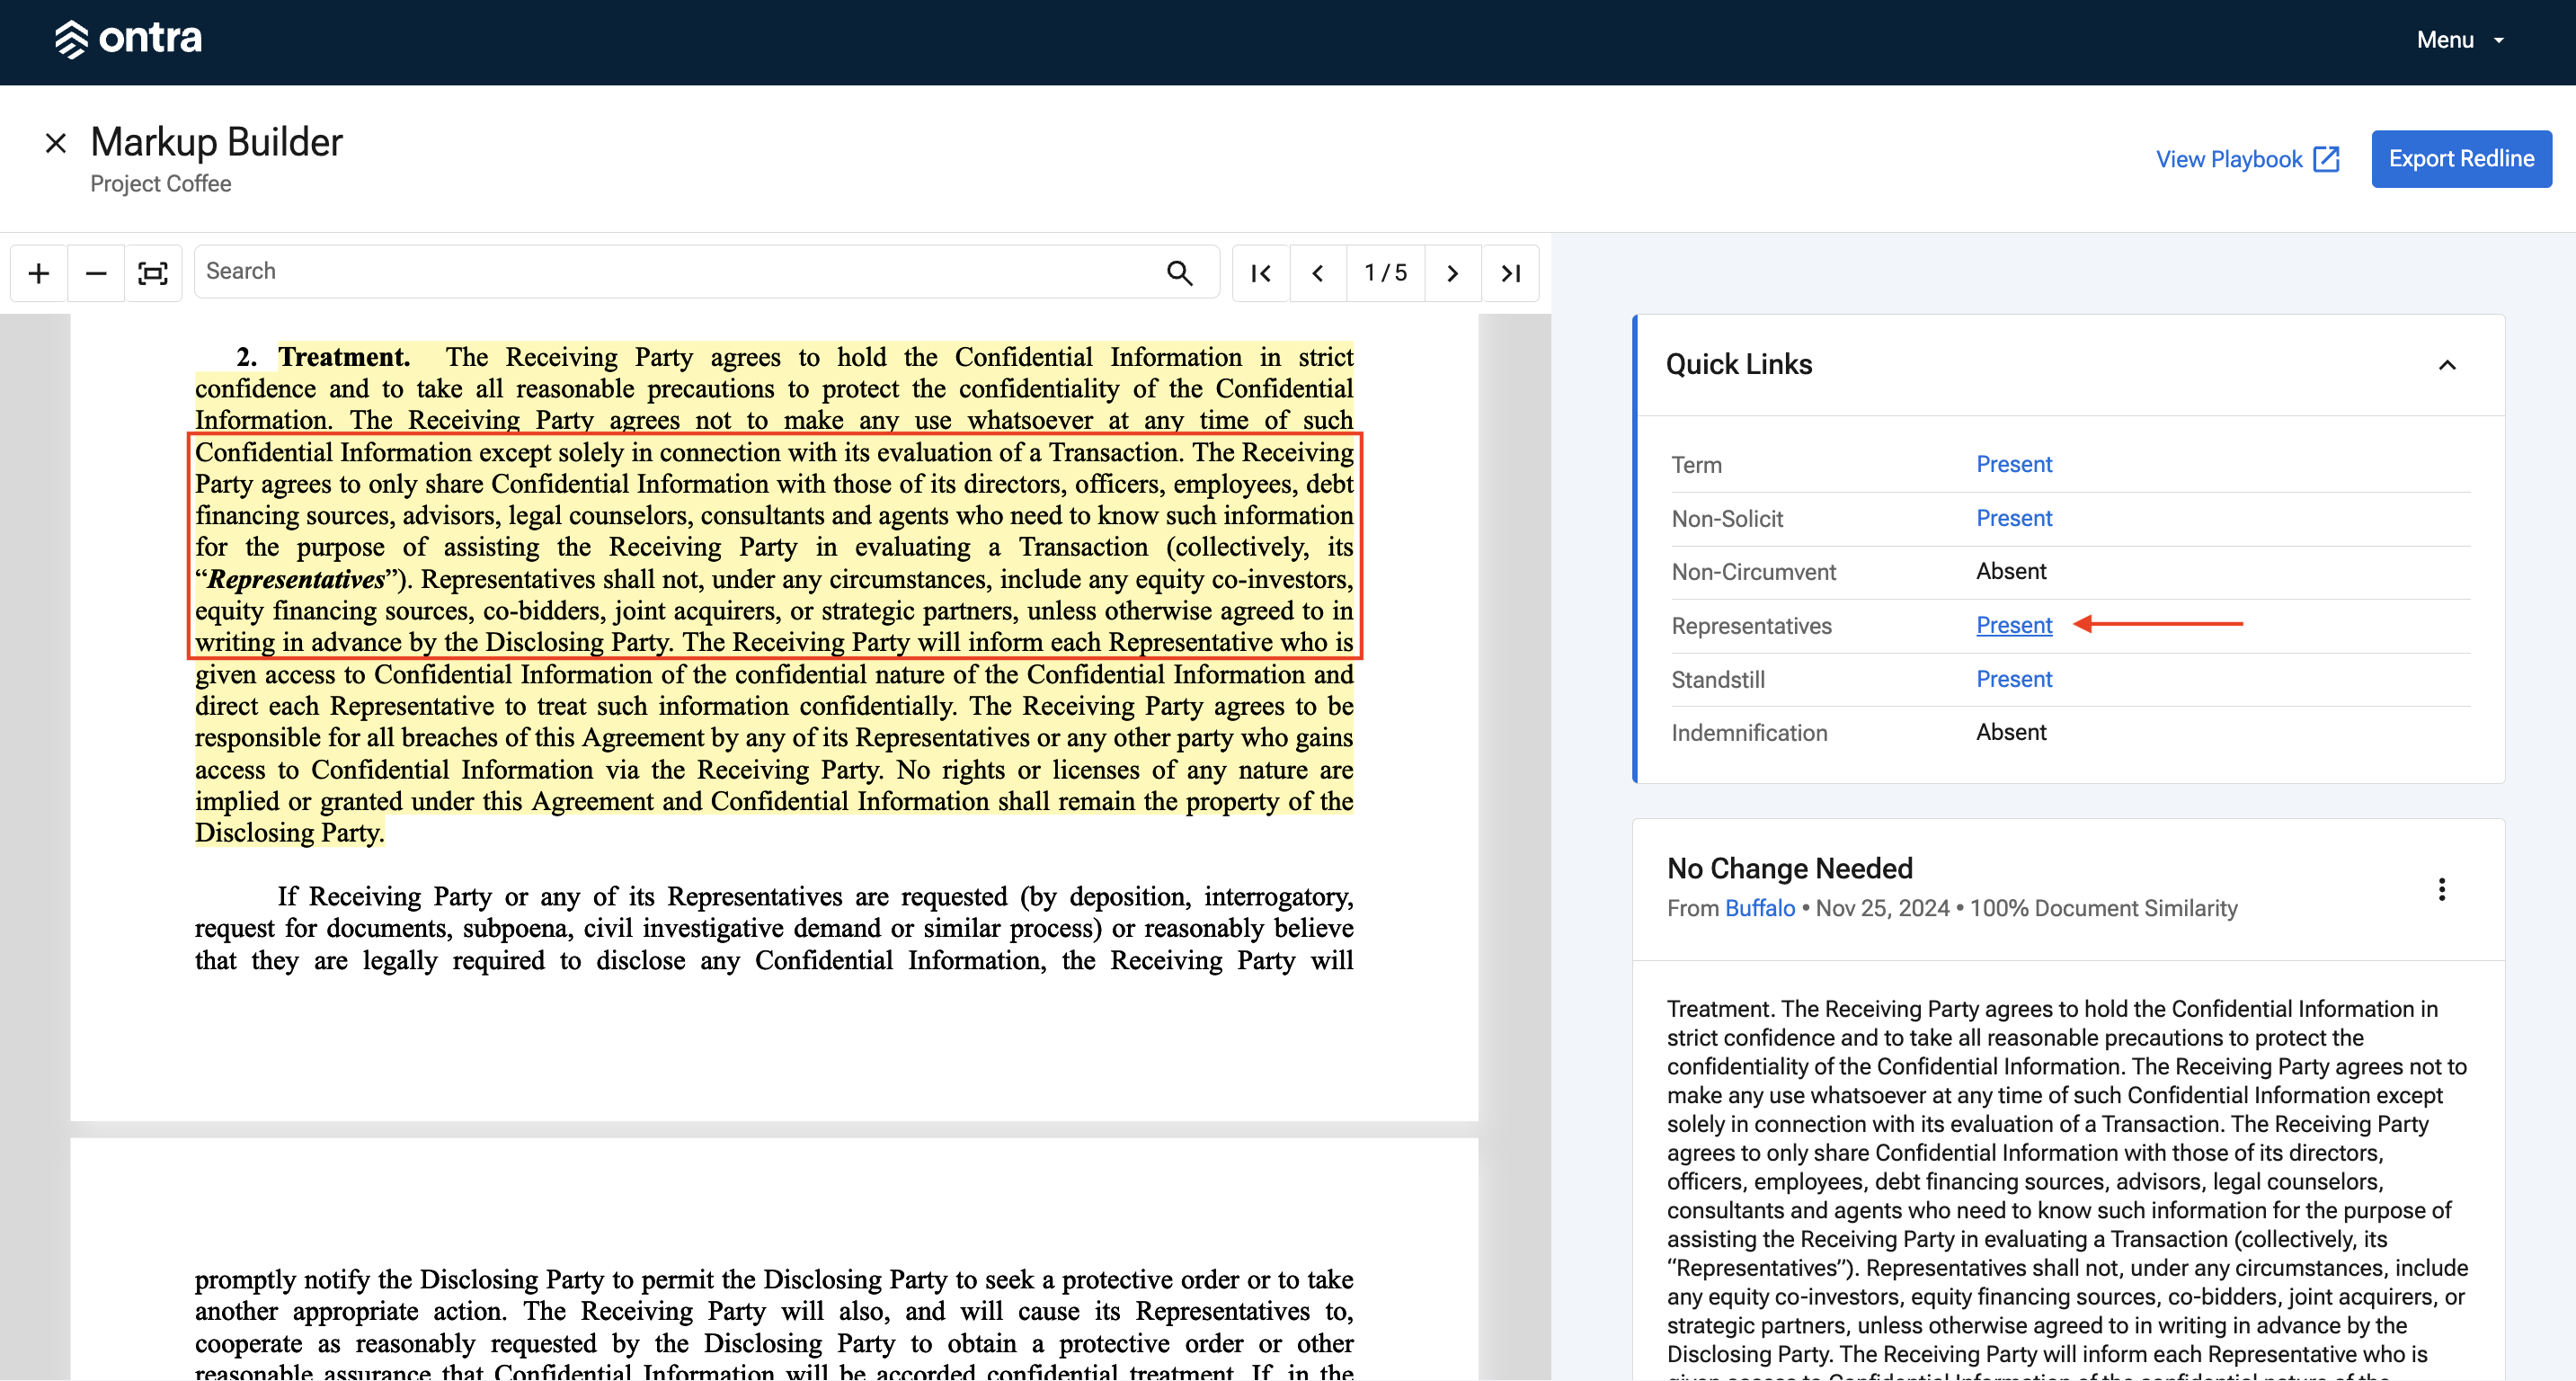The height and width of the screenshot is (1381, 2576).
Task: Zoom out with the minus icon
Action: 96,273
